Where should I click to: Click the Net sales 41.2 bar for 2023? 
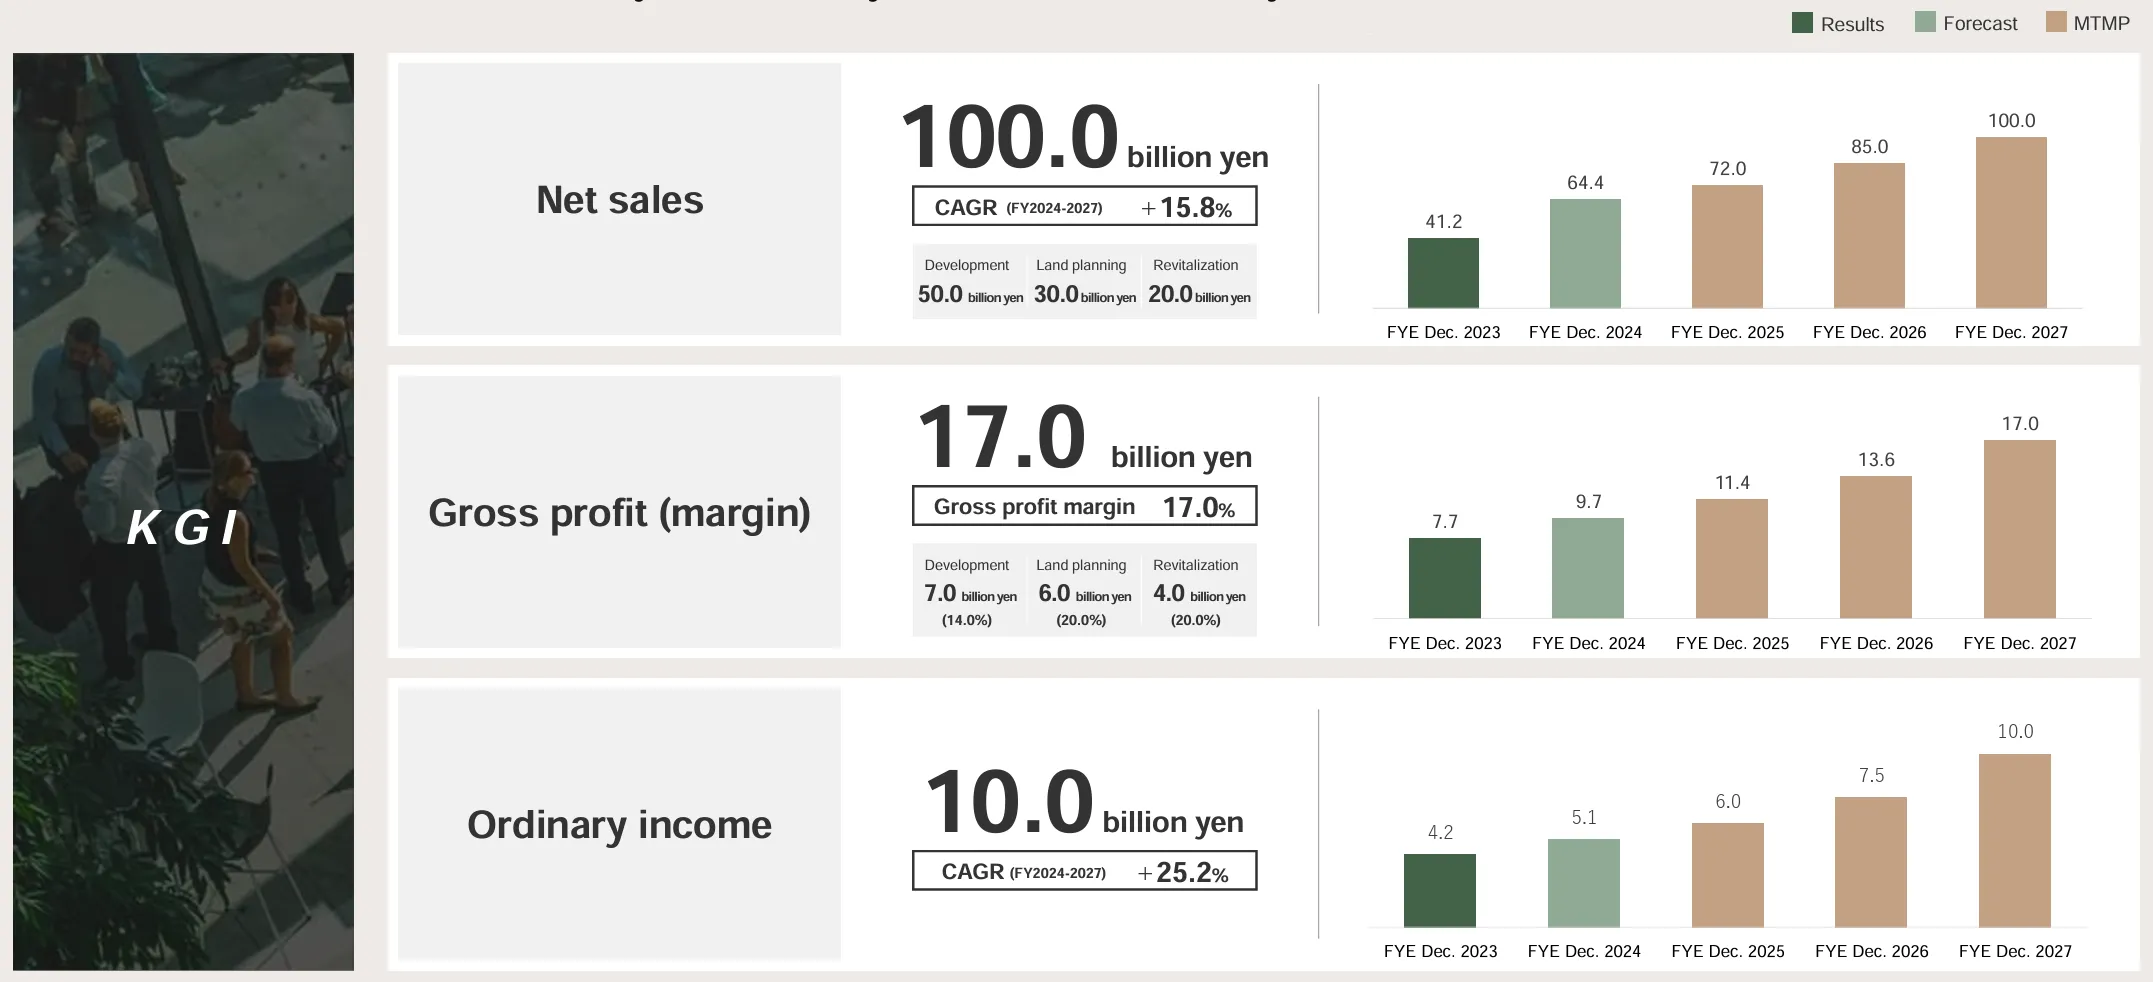coord(1443,273)
